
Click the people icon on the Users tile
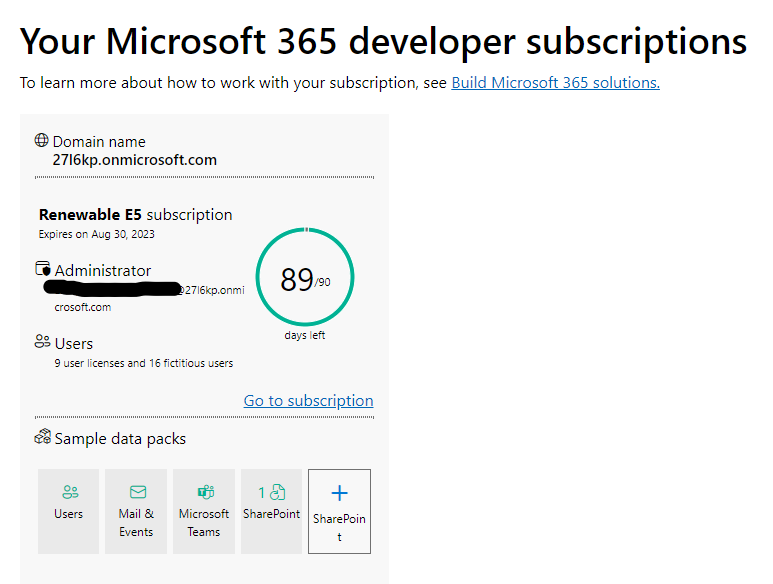[70, 492]
